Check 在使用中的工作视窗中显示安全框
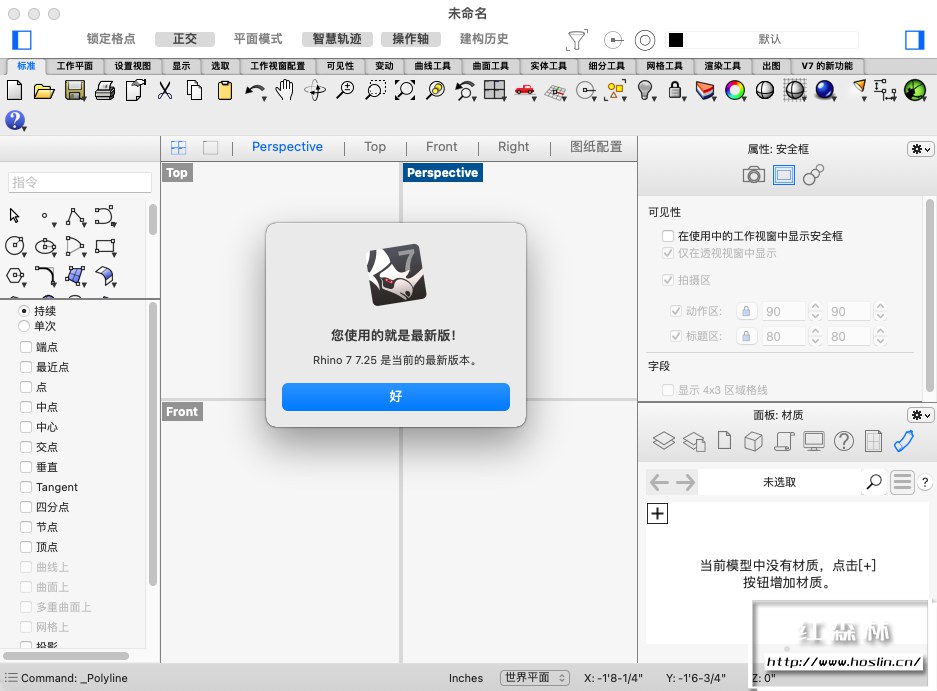This screenshot has height=691, width=937. 668,236
